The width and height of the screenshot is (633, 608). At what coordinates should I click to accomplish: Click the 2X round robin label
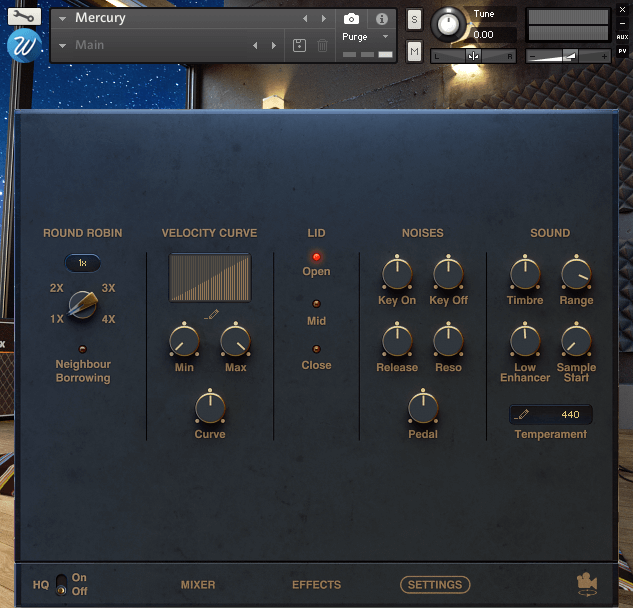[x=57, y=288]
